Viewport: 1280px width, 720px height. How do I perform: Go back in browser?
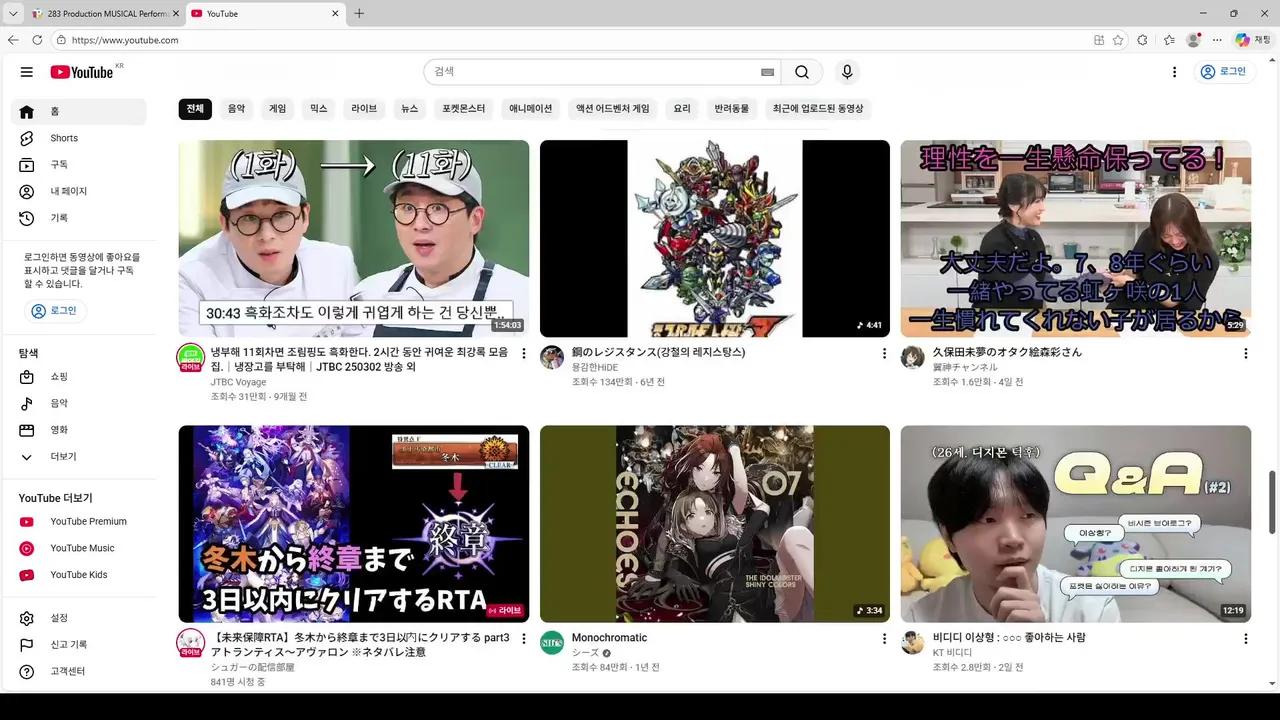[x=13, y=40]
